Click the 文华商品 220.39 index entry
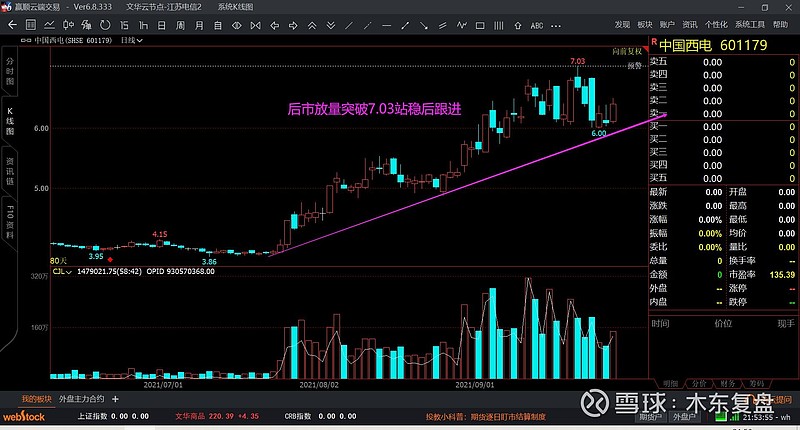This screenshot has width=800, height=430. coord(217,416)
